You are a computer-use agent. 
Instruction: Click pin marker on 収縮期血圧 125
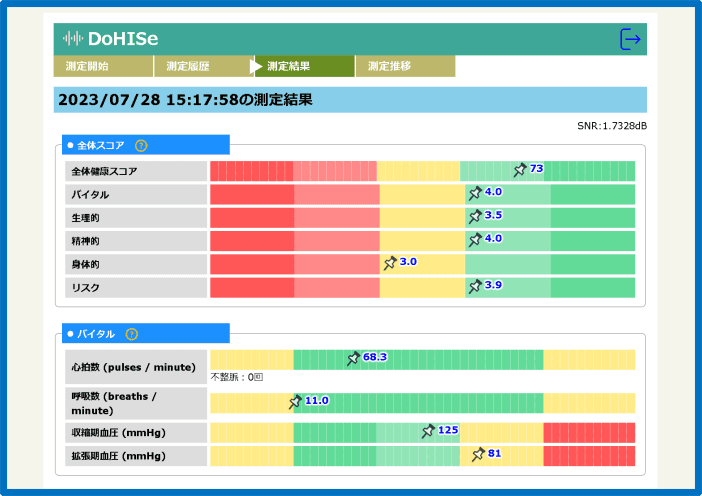tap(428, 431)
